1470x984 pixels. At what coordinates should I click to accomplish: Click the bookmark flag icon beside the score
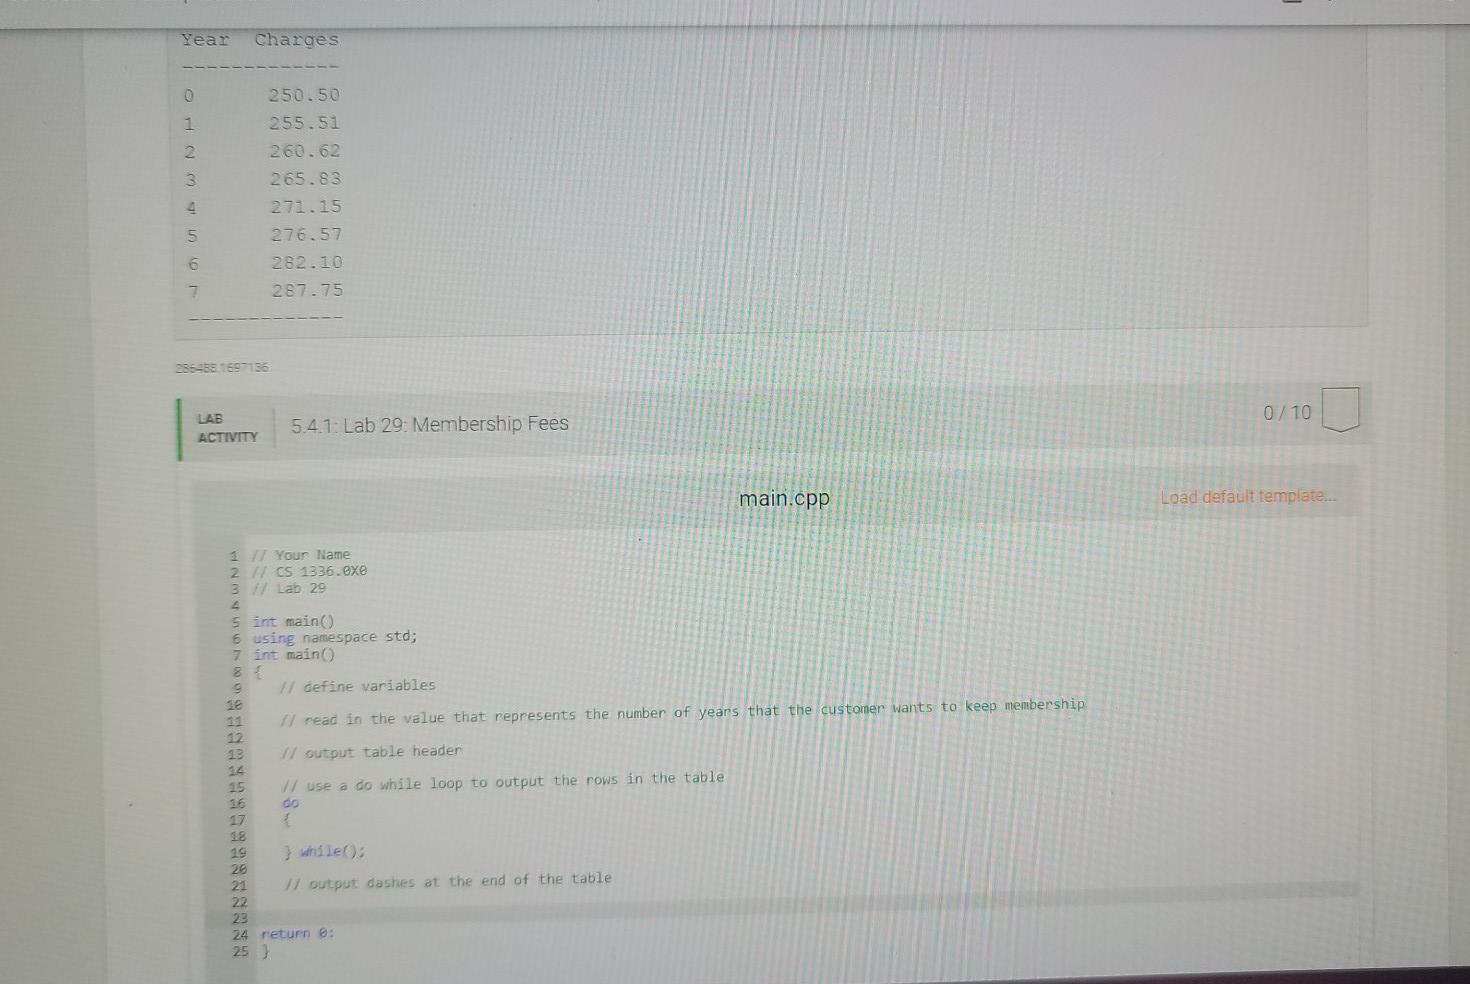(1340, 409)
